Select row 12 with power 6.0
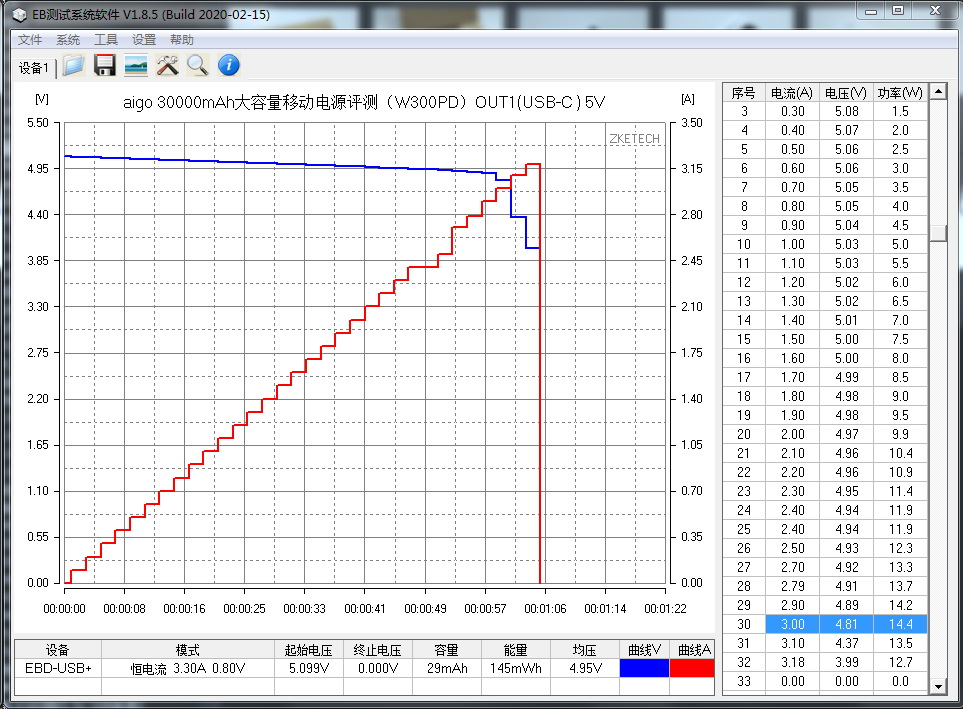963x709 pixels. (x=825, y=282)
